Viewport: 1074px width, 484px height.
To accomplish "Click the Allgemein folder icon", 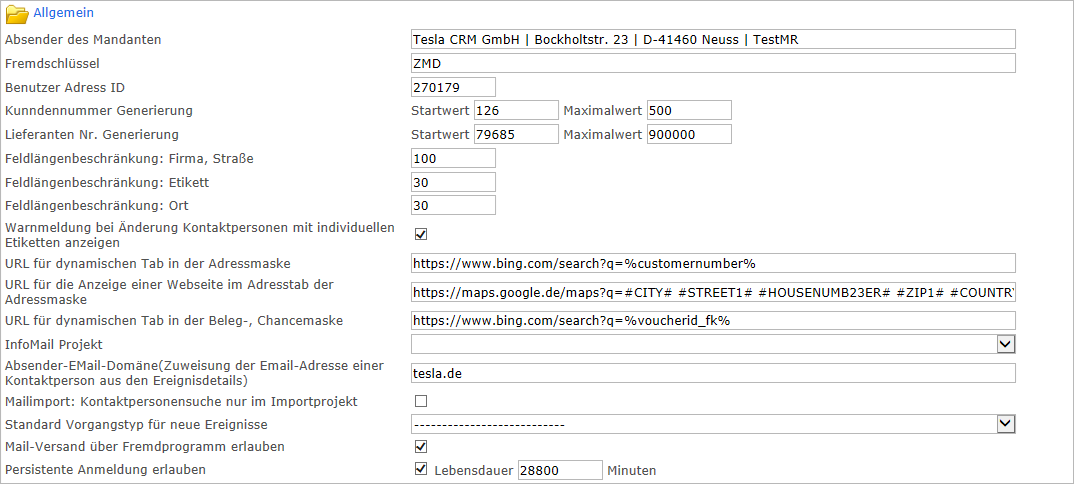I will pyautogui.click(x=17, y=14).
